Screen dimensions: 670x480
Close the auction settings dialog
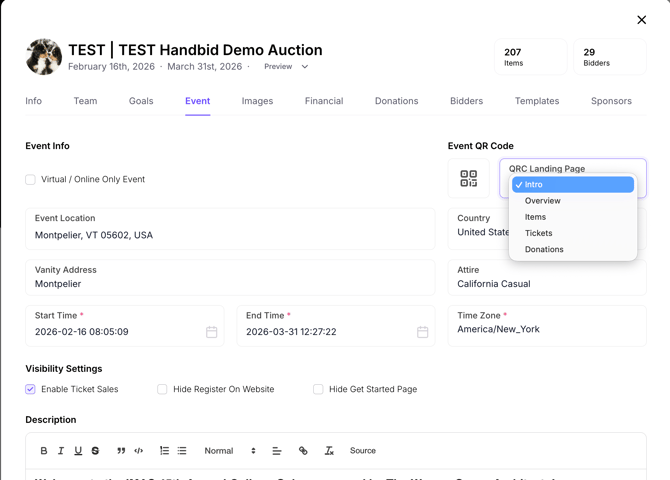pos(641,20)
